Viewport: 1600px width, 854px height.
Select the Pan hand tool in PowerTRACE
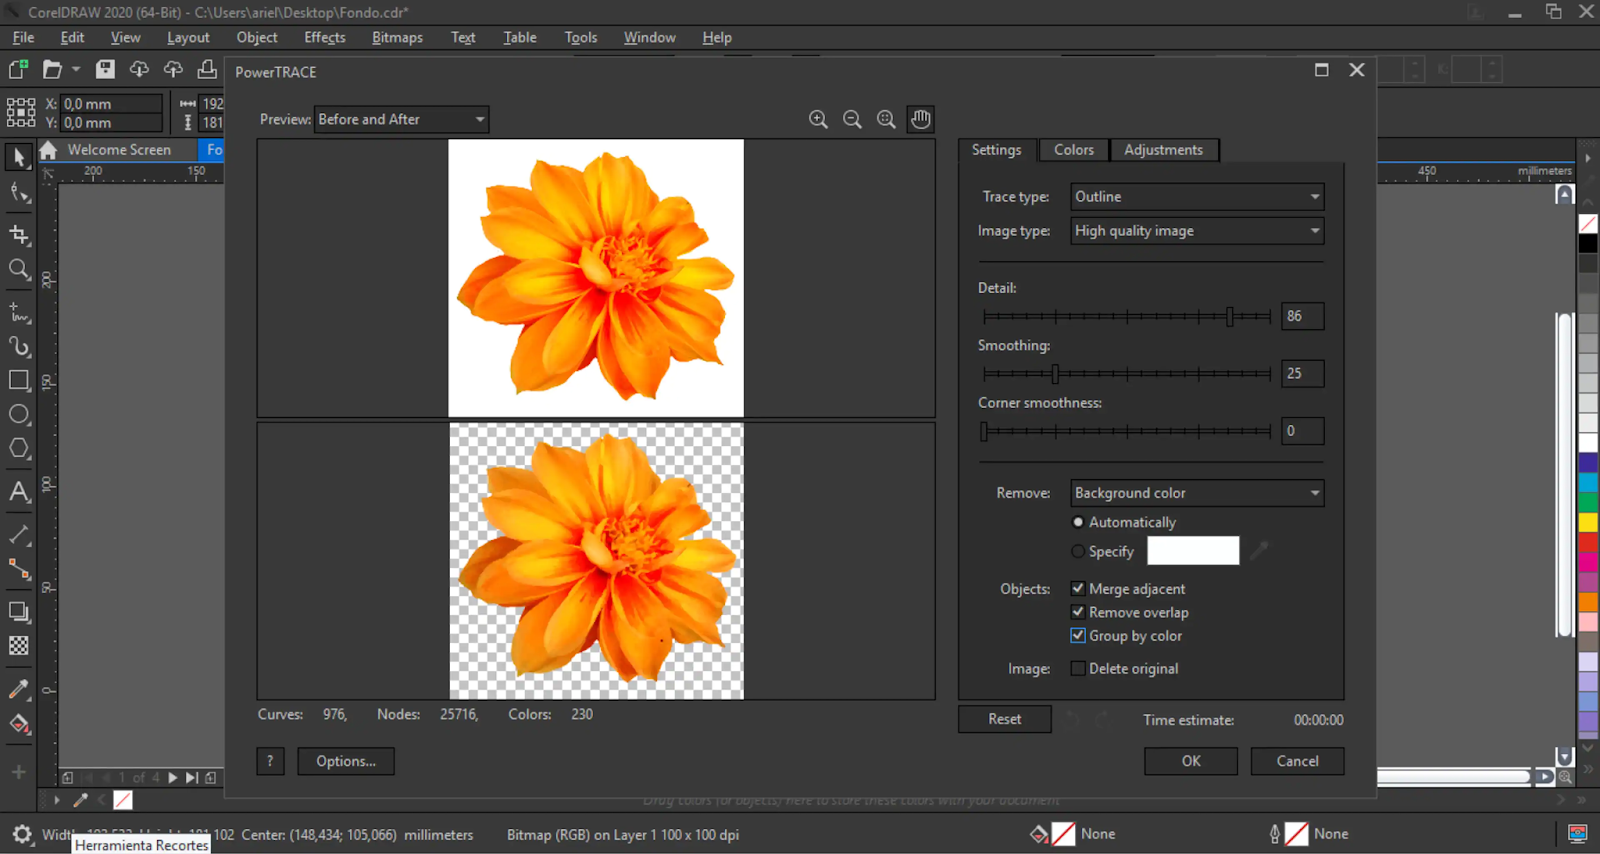(x=920, y=119)
